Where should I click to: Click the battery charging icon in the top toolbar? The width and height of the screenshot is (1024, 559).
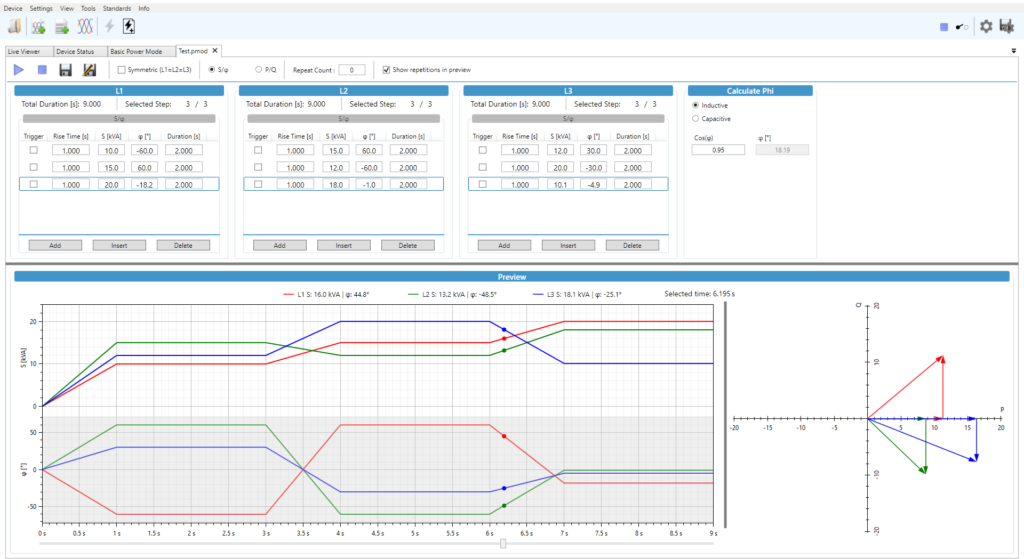[128, 27]
